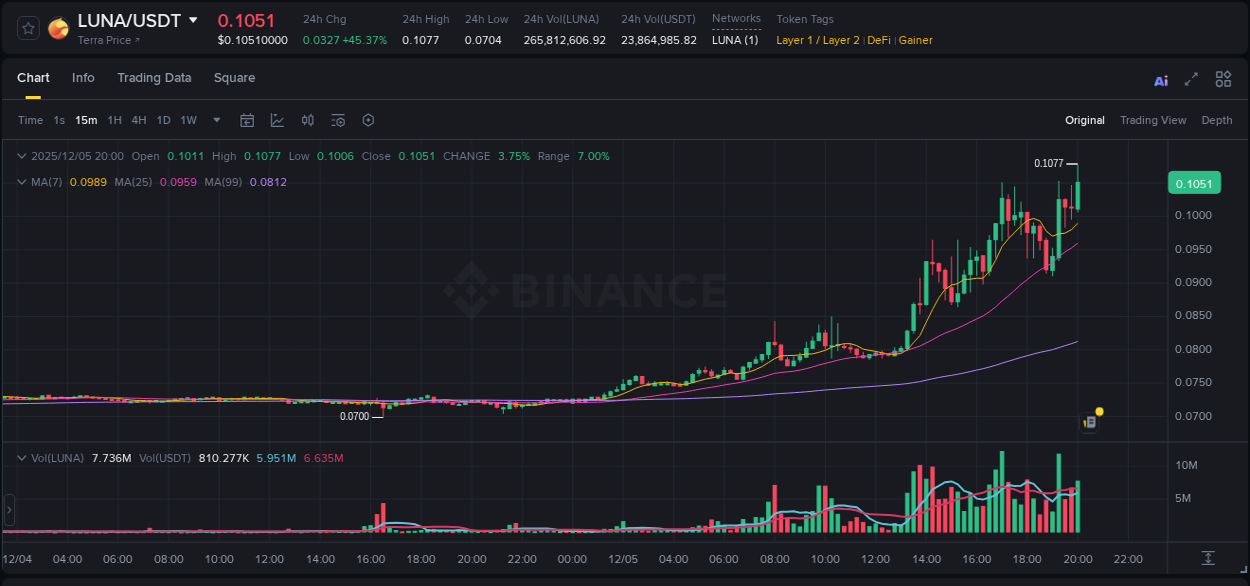Open the date range calendar icon
Screen dimensions: 1250x586
coord(247,120)
